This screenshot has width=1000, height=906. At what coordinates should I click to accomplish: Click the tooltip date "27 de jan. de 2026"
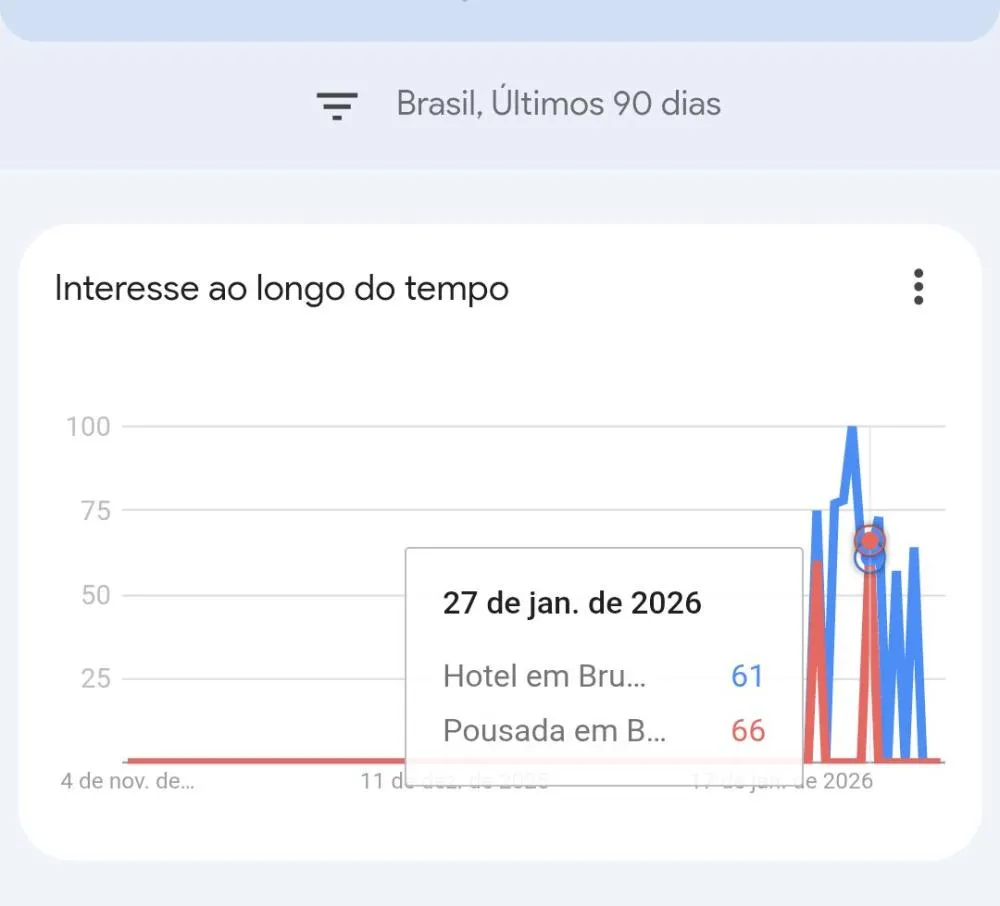click(x=572, y=603)
